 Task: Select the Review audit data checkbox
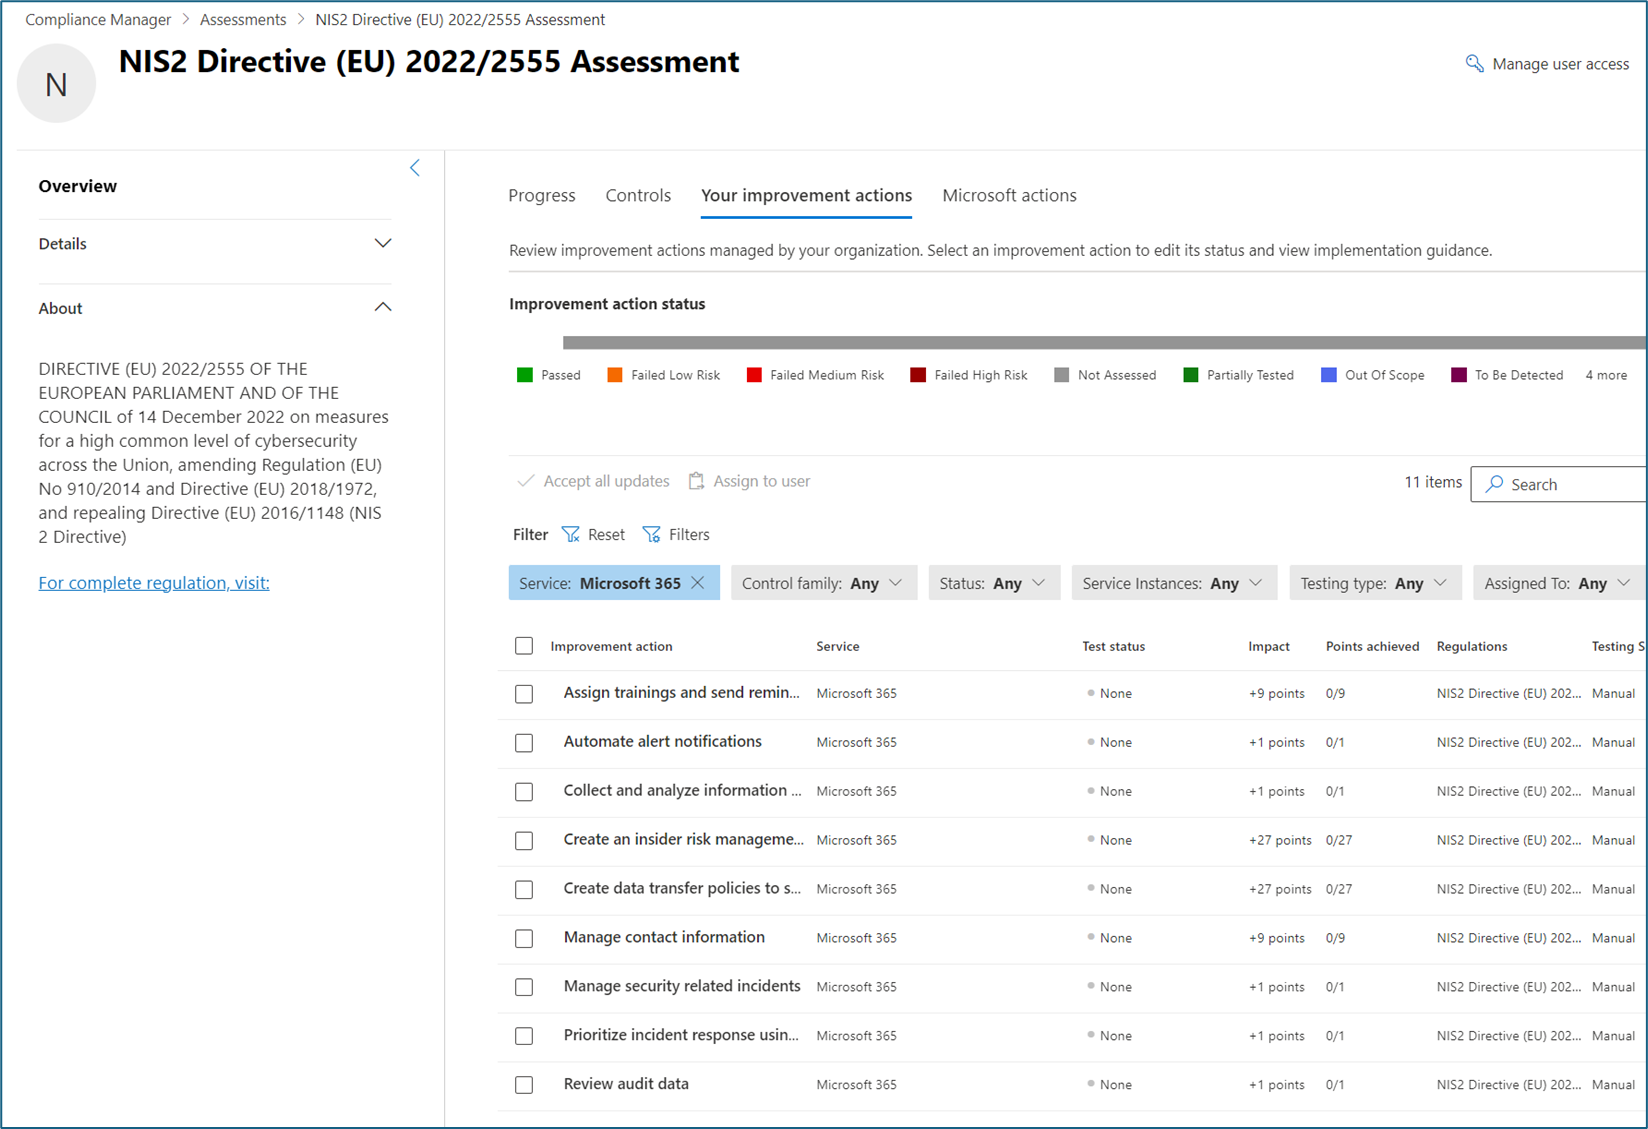coord(524,1085)
